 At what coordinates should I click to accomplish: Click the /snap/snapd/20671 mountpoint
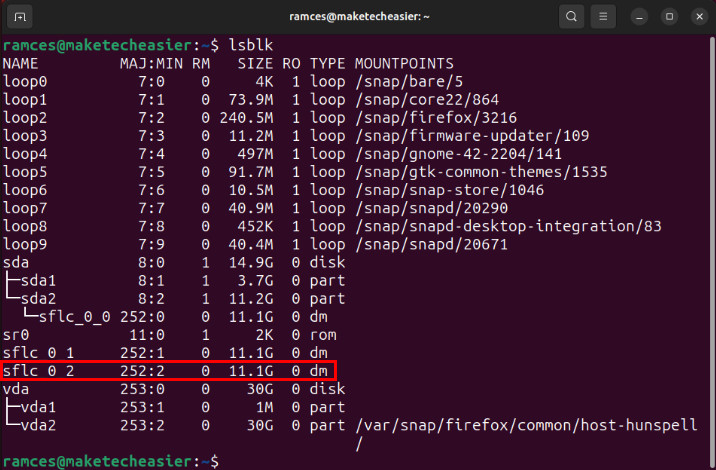(432, 244)
